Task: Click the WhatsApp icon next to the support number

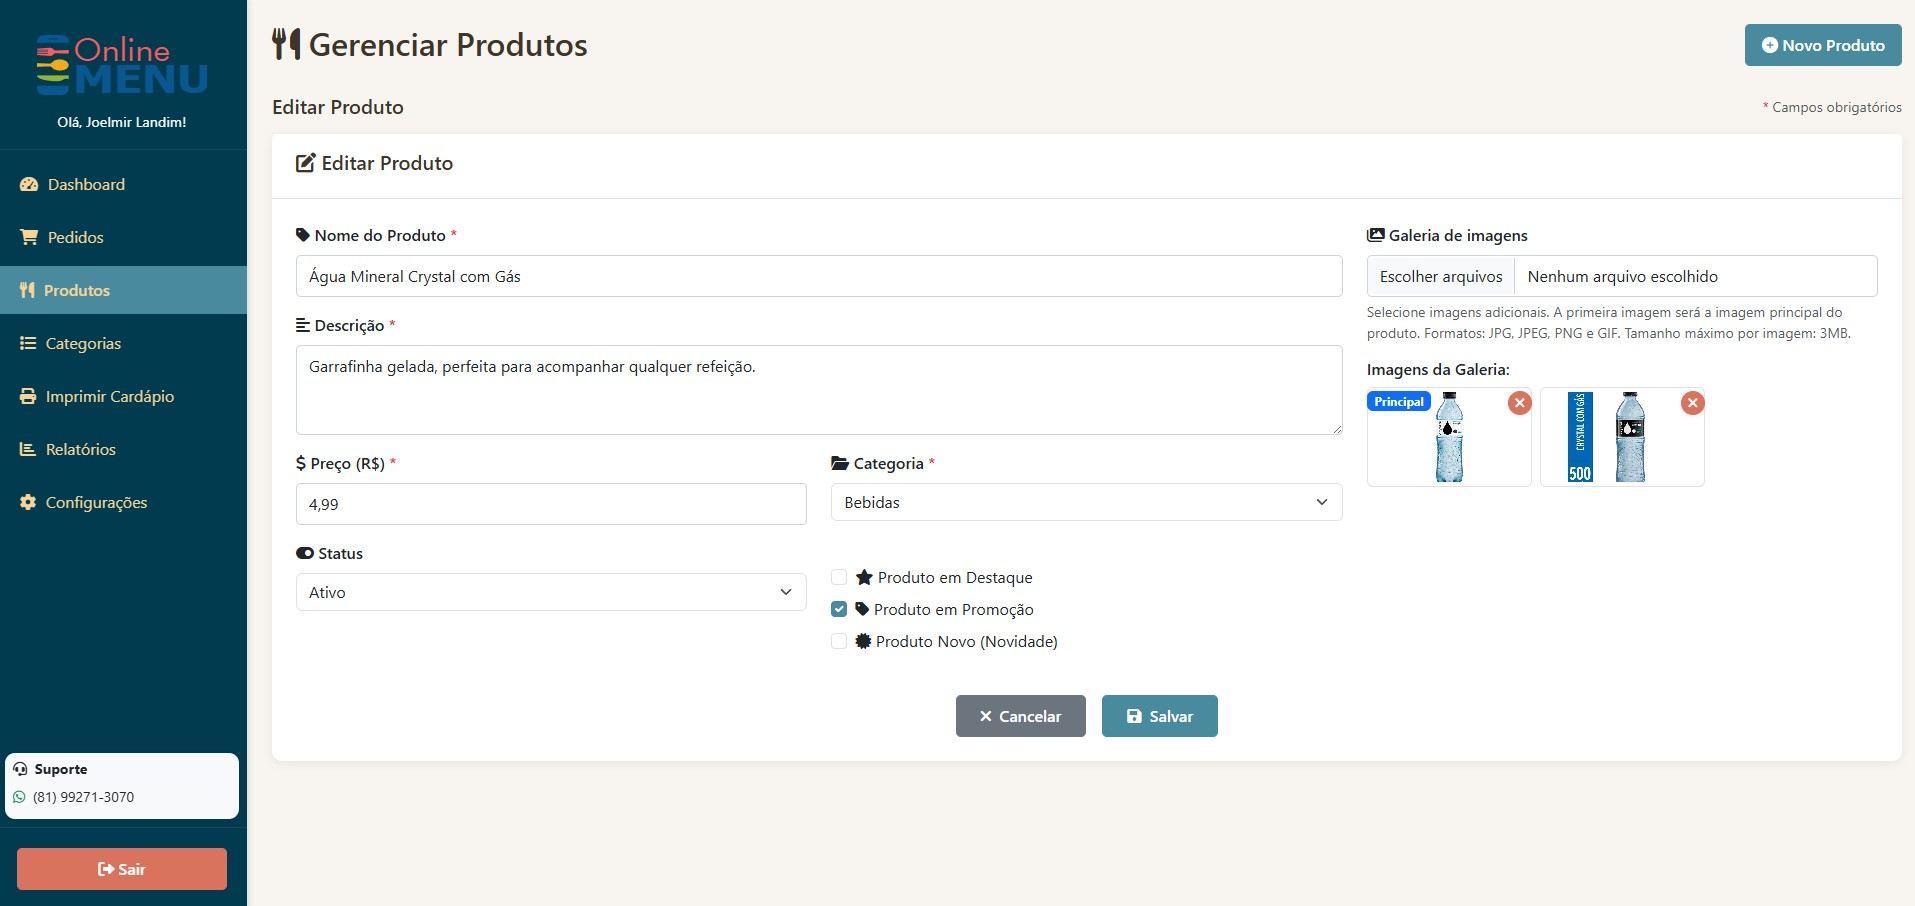Action: (18, 797)
